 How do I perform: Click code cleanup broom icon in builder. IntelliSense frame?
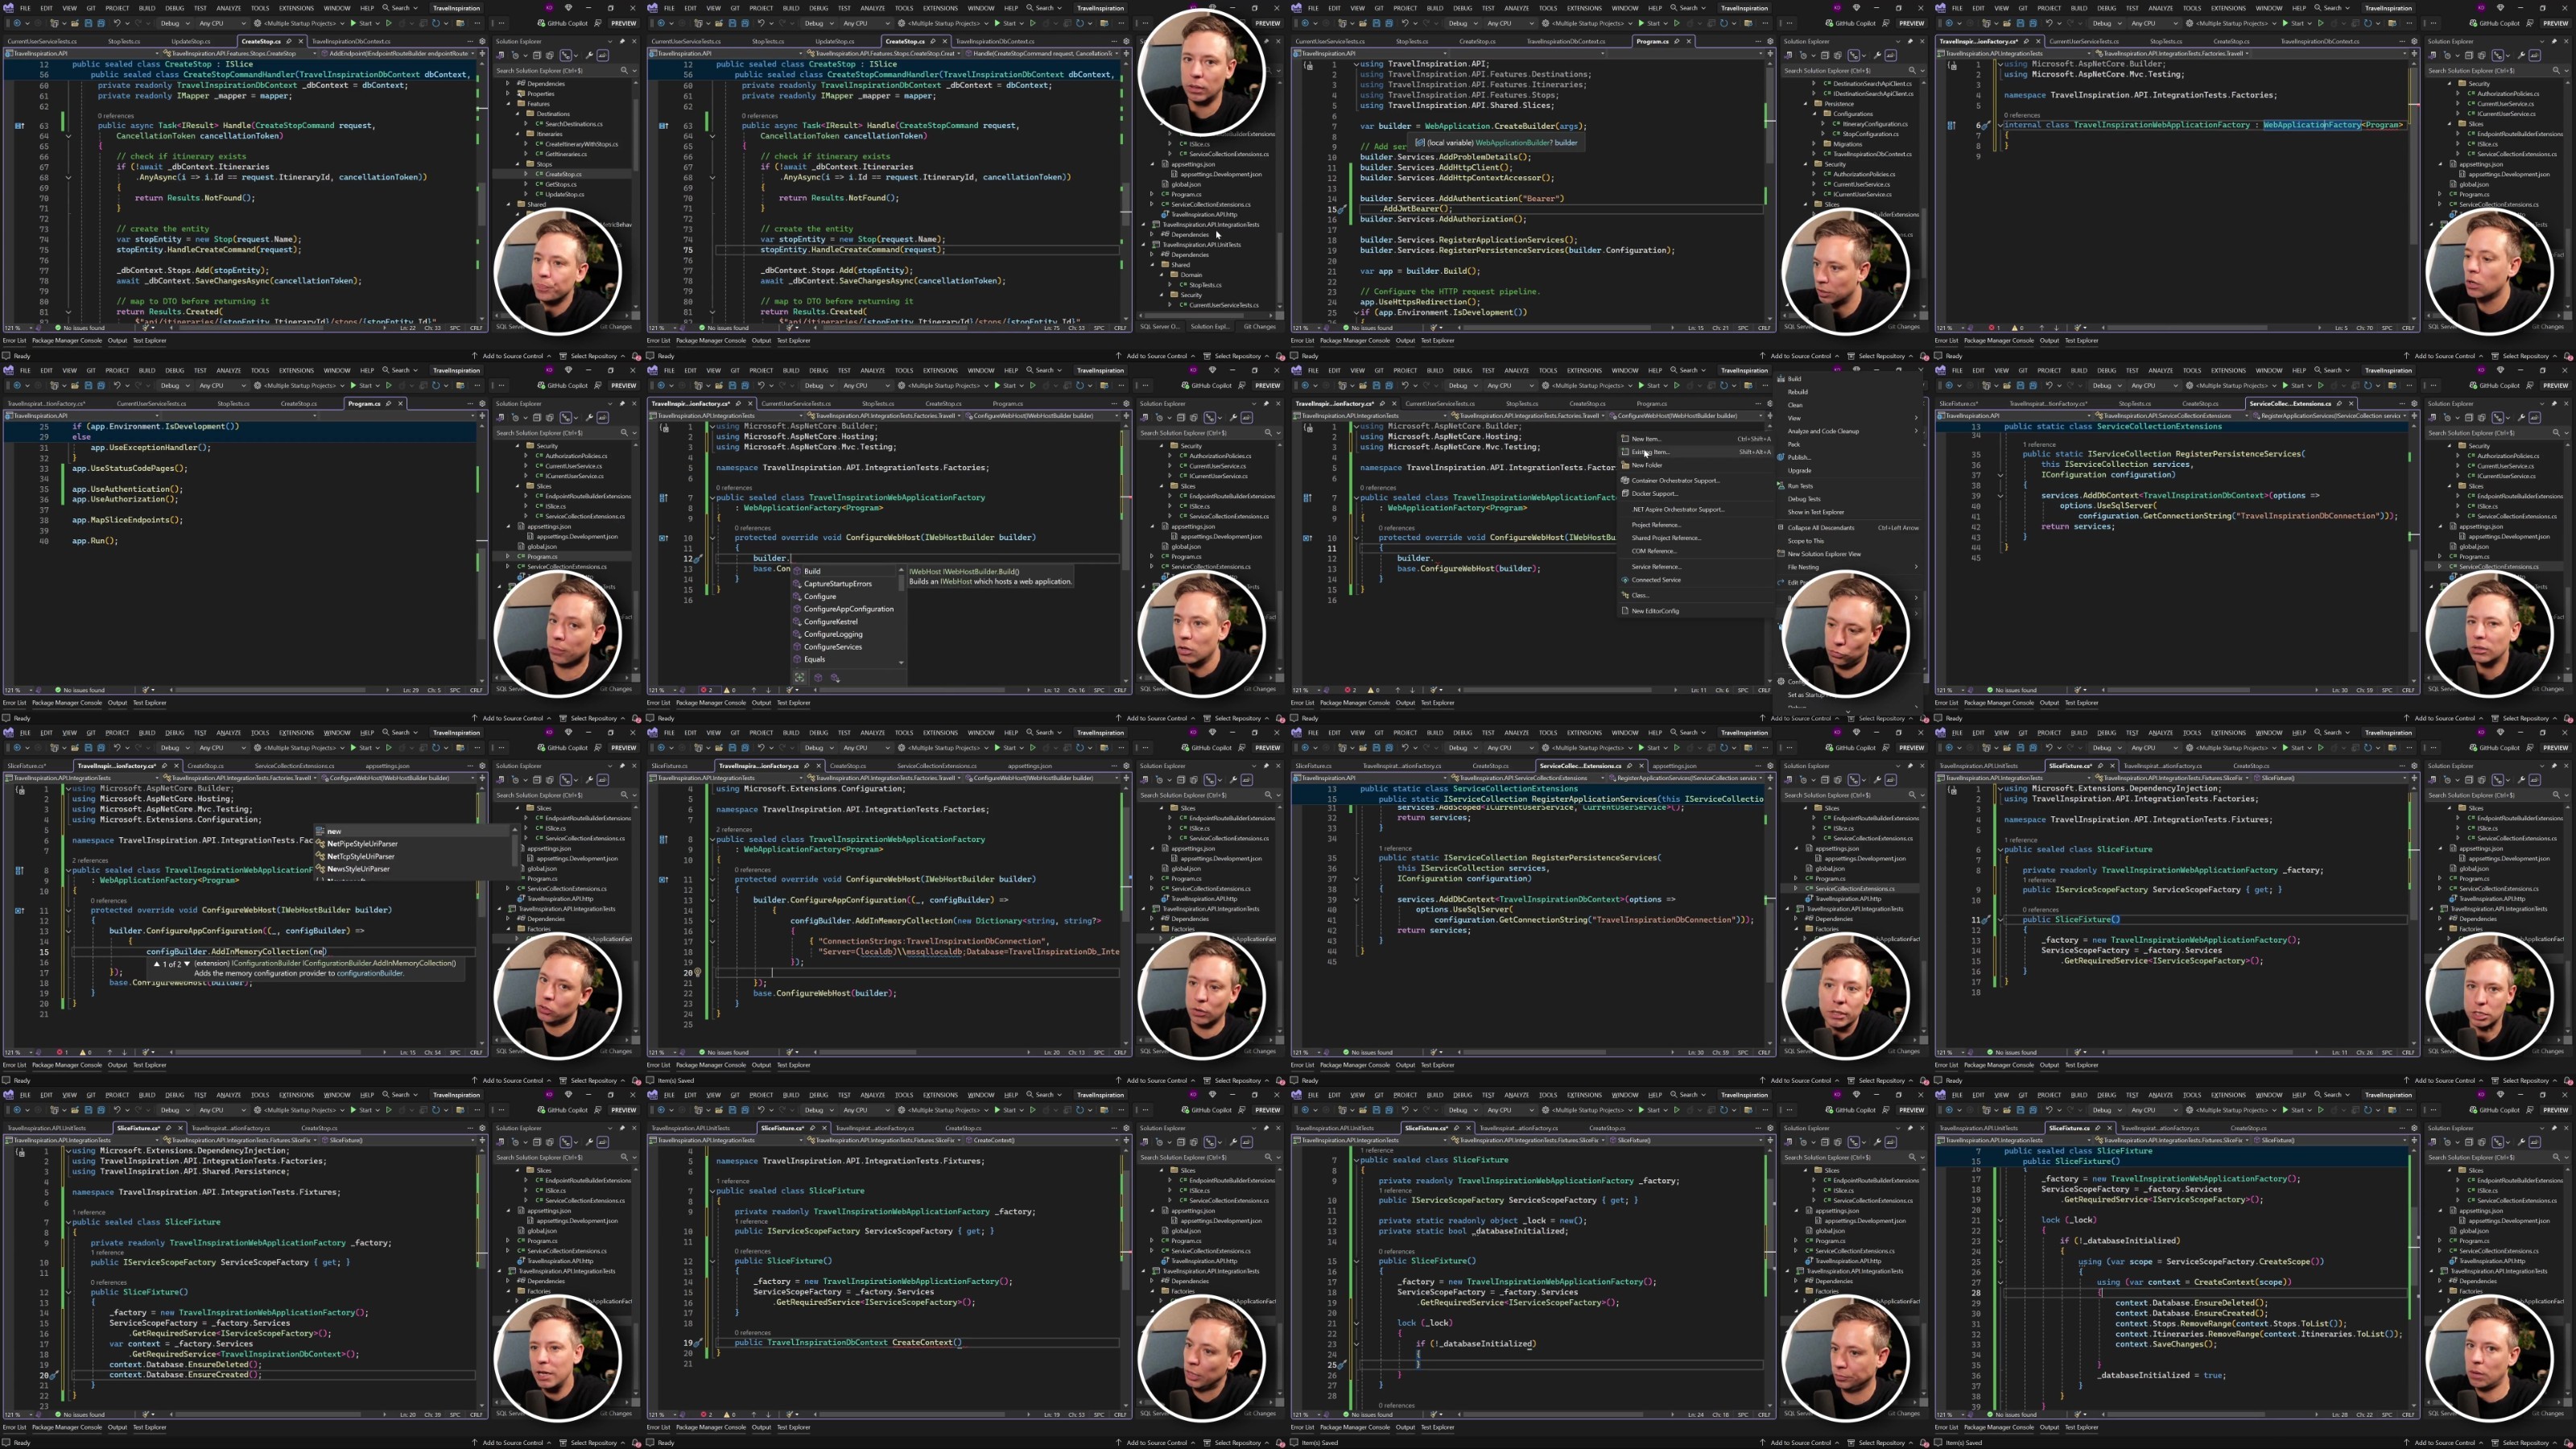tap(790, 690)
